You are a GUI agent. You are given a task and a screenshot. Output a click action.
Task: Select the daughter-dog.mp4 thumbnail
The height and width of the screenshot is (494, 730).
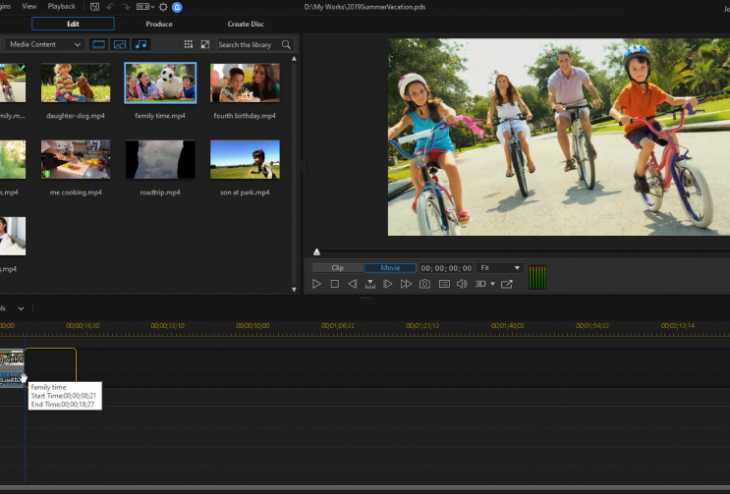pos(75,83)
